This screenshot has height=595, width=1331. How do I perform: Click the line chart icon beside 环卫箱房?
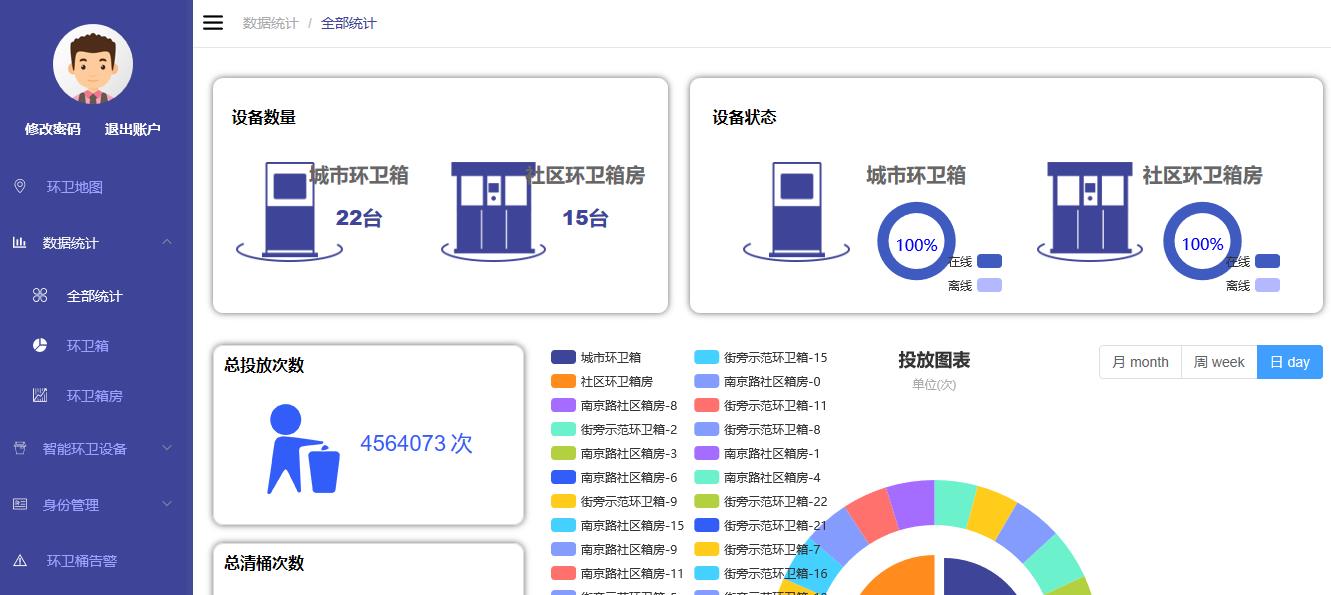tap(40, 396)
